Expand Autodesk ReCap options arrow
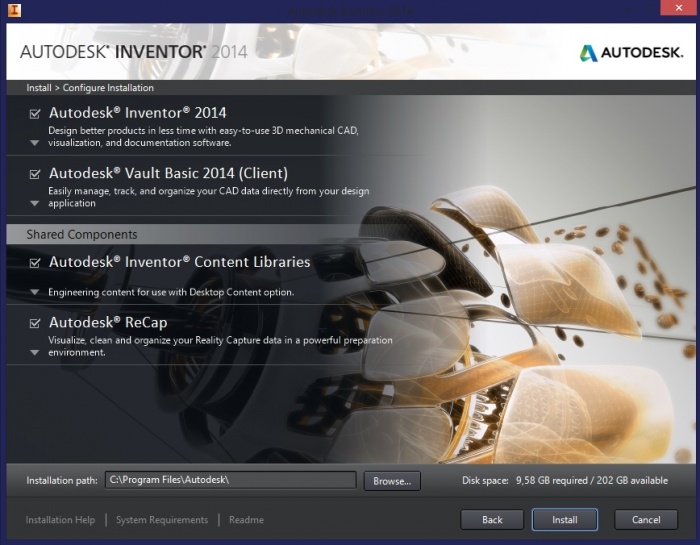This screenshot has height=545, width=700. (34, 353)
